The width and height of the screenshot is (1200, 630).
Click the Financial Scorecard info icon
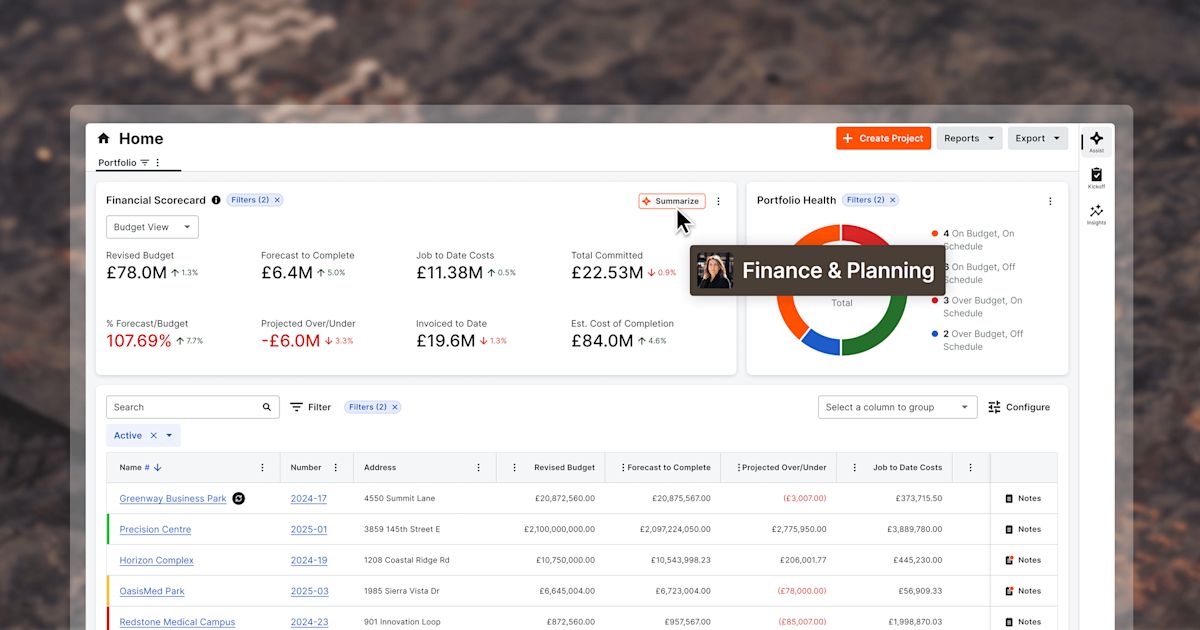click(x=216, y=200)
